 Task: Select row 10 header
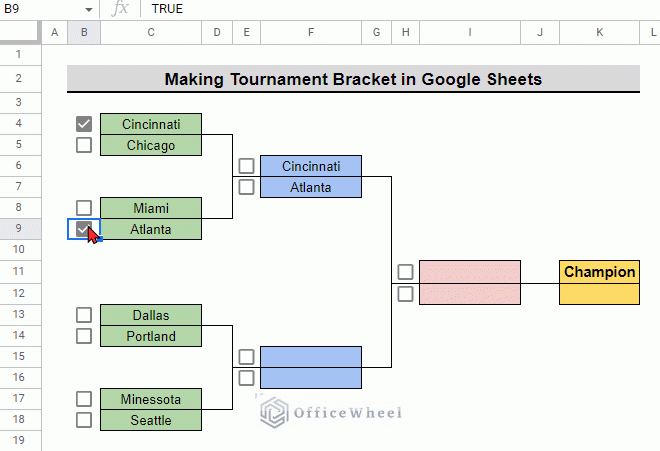pos(21,250)
